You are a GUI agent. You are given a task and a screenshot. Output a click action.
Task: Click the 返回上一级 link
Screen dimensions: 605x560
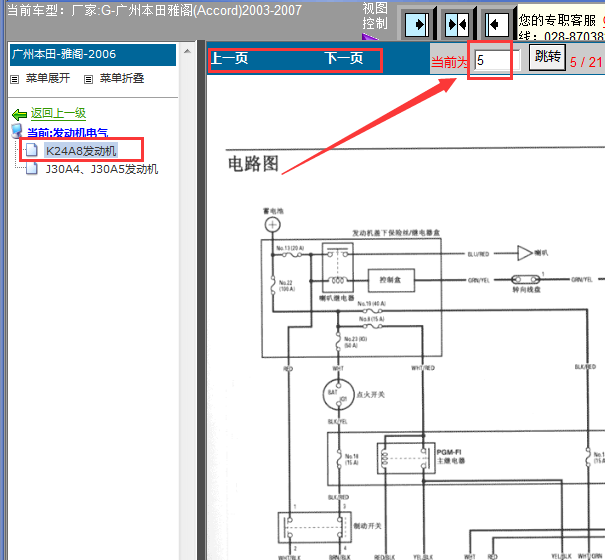click(x=58, y=114)
